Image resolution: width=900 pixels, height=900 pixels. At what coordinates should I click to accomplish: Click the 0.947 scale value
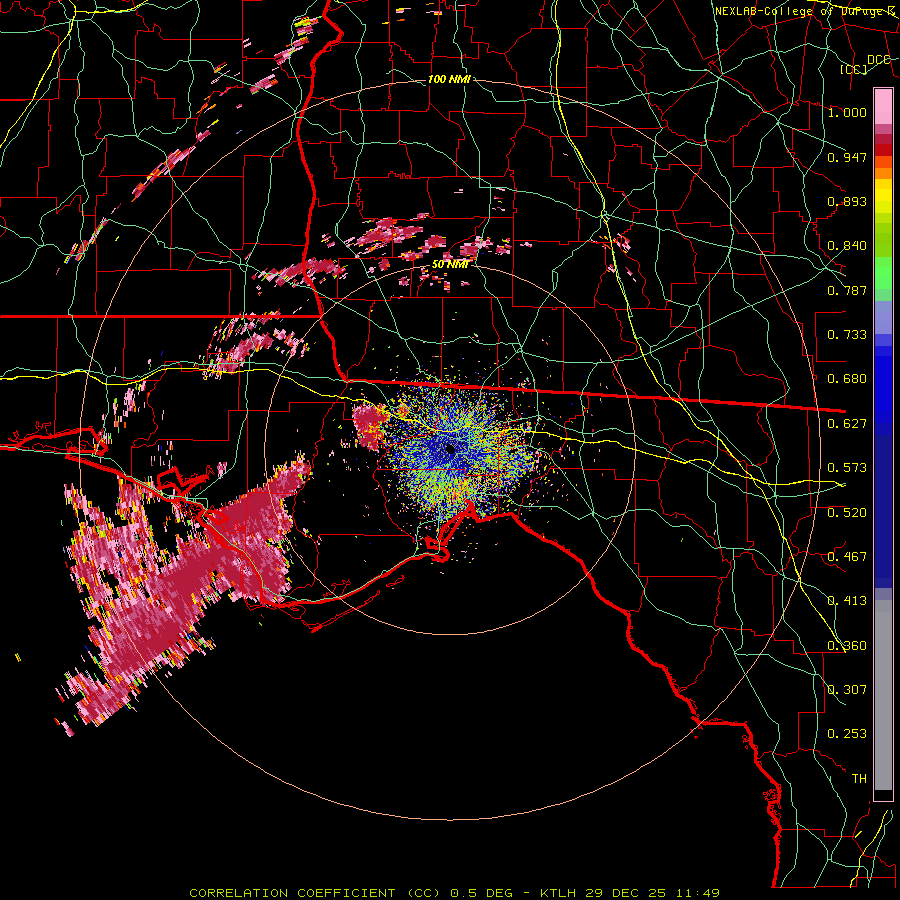point(847,157)
